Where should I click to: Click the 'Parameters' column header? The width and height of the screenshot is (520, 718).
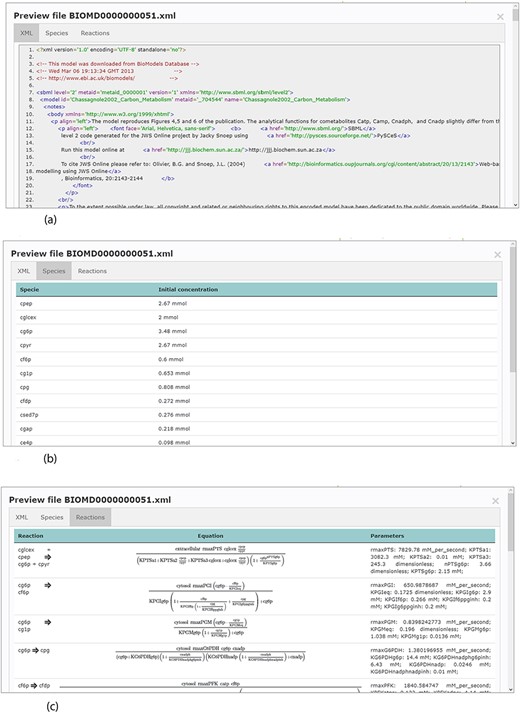(387, 536)
